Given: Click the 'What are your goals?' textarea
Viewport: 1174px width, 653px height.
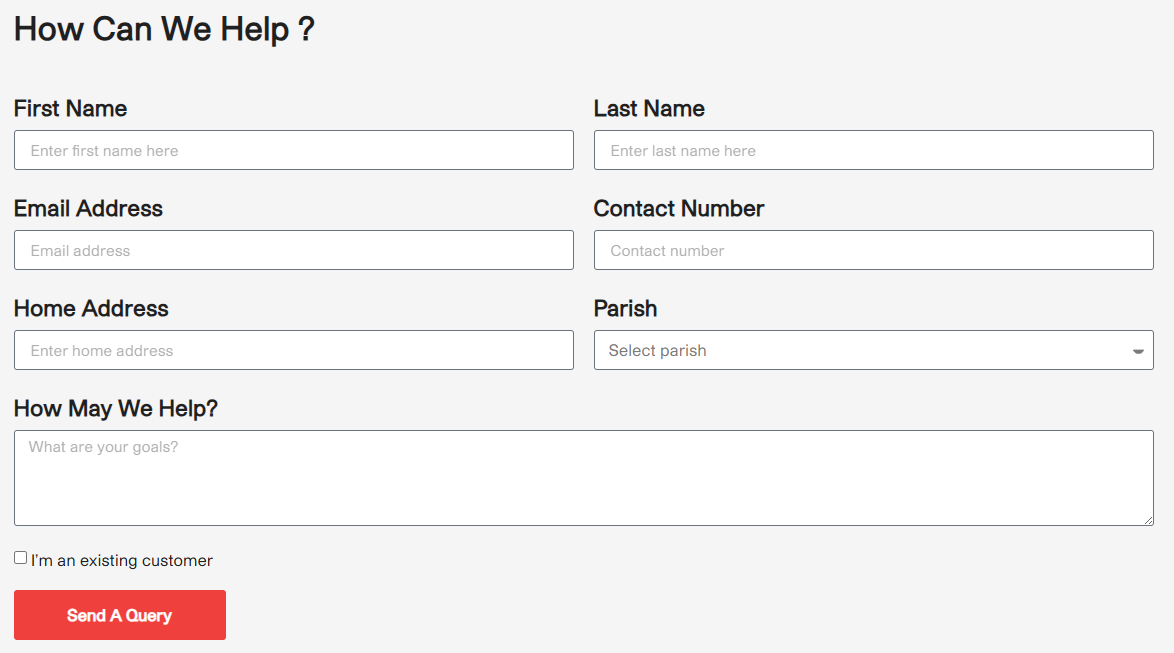Looking at the screenshot, I should (583, 477).
